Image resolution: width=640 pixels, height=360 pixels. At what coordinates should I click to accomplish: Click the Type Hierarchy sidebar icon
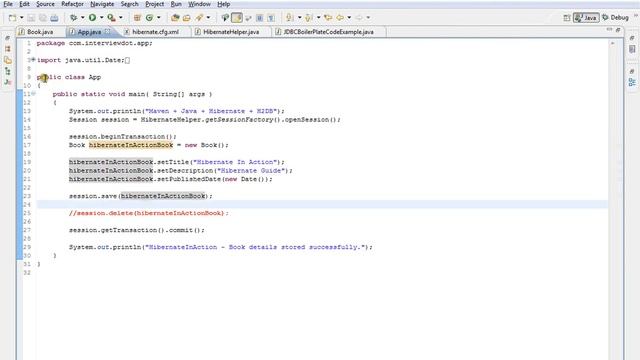[8, 71]
